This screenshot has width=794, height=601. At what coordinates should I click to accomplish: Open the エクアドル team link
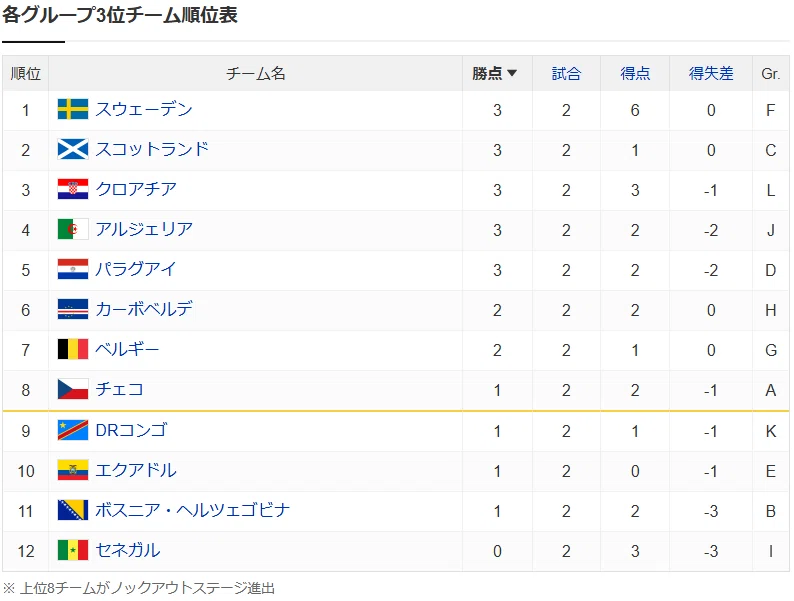click(136, 470)
